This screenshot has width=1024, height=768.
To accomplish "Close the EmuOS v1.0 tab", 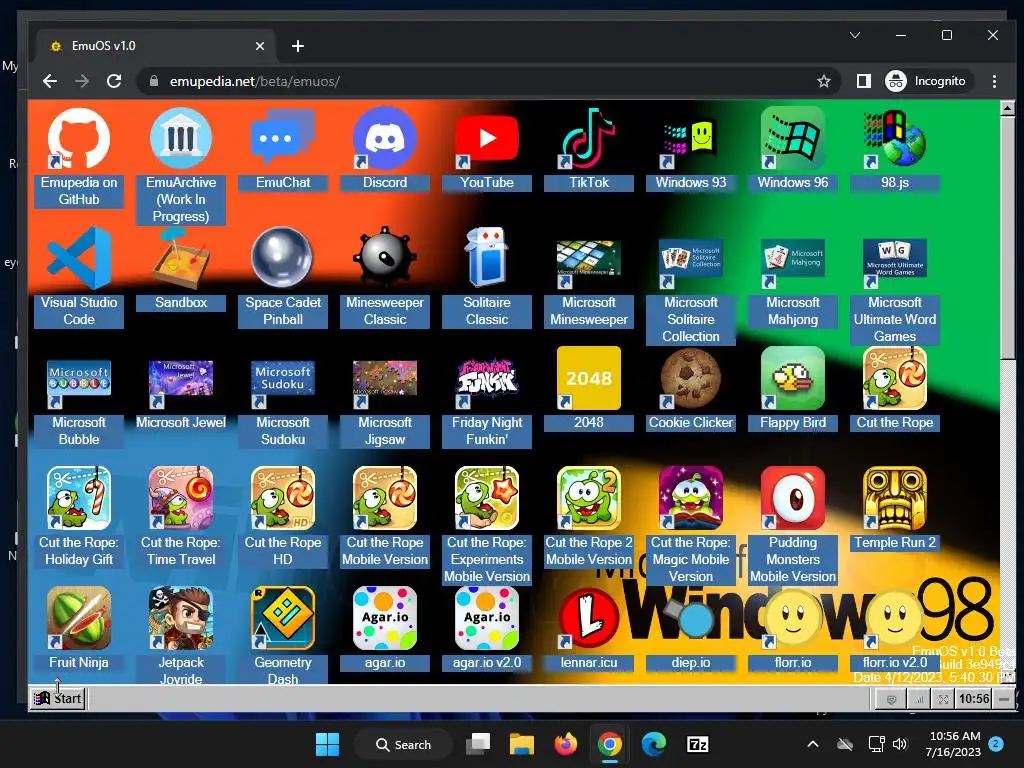I will click(x=260, y=46).
